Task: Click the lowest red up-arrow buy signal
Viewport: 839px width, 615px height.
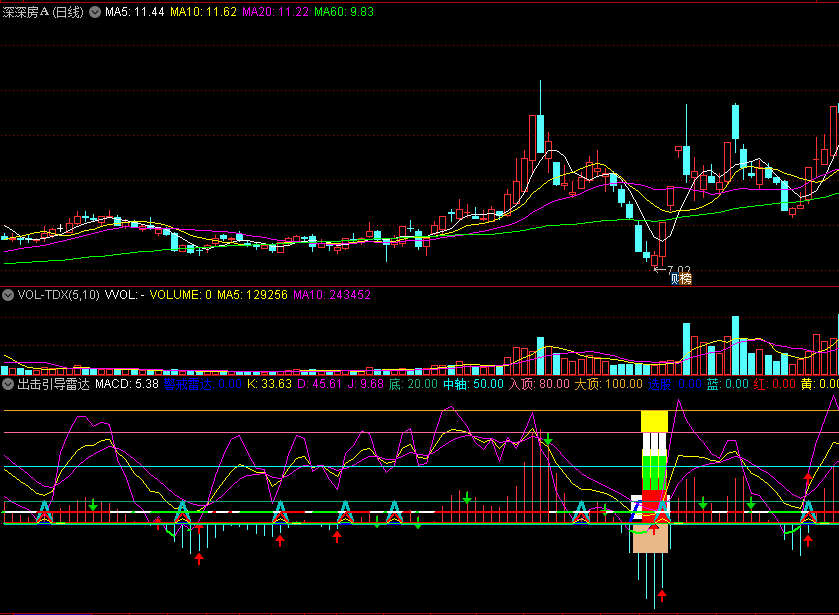Action: coord(662,596)
